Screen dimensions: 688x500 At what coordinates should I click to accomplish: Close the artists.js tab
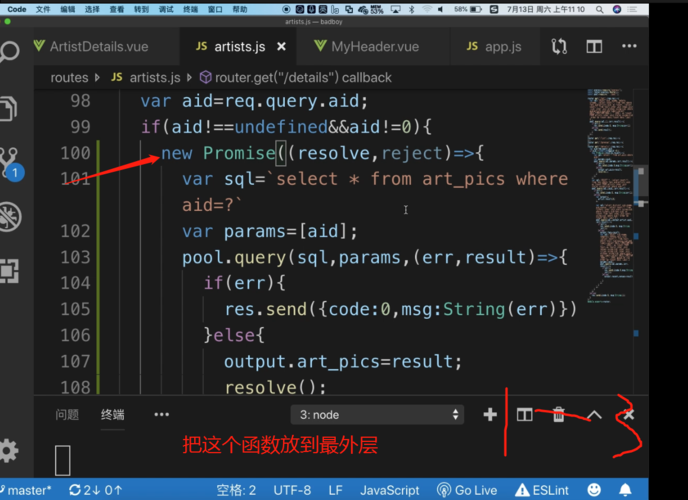coord(281,46)
